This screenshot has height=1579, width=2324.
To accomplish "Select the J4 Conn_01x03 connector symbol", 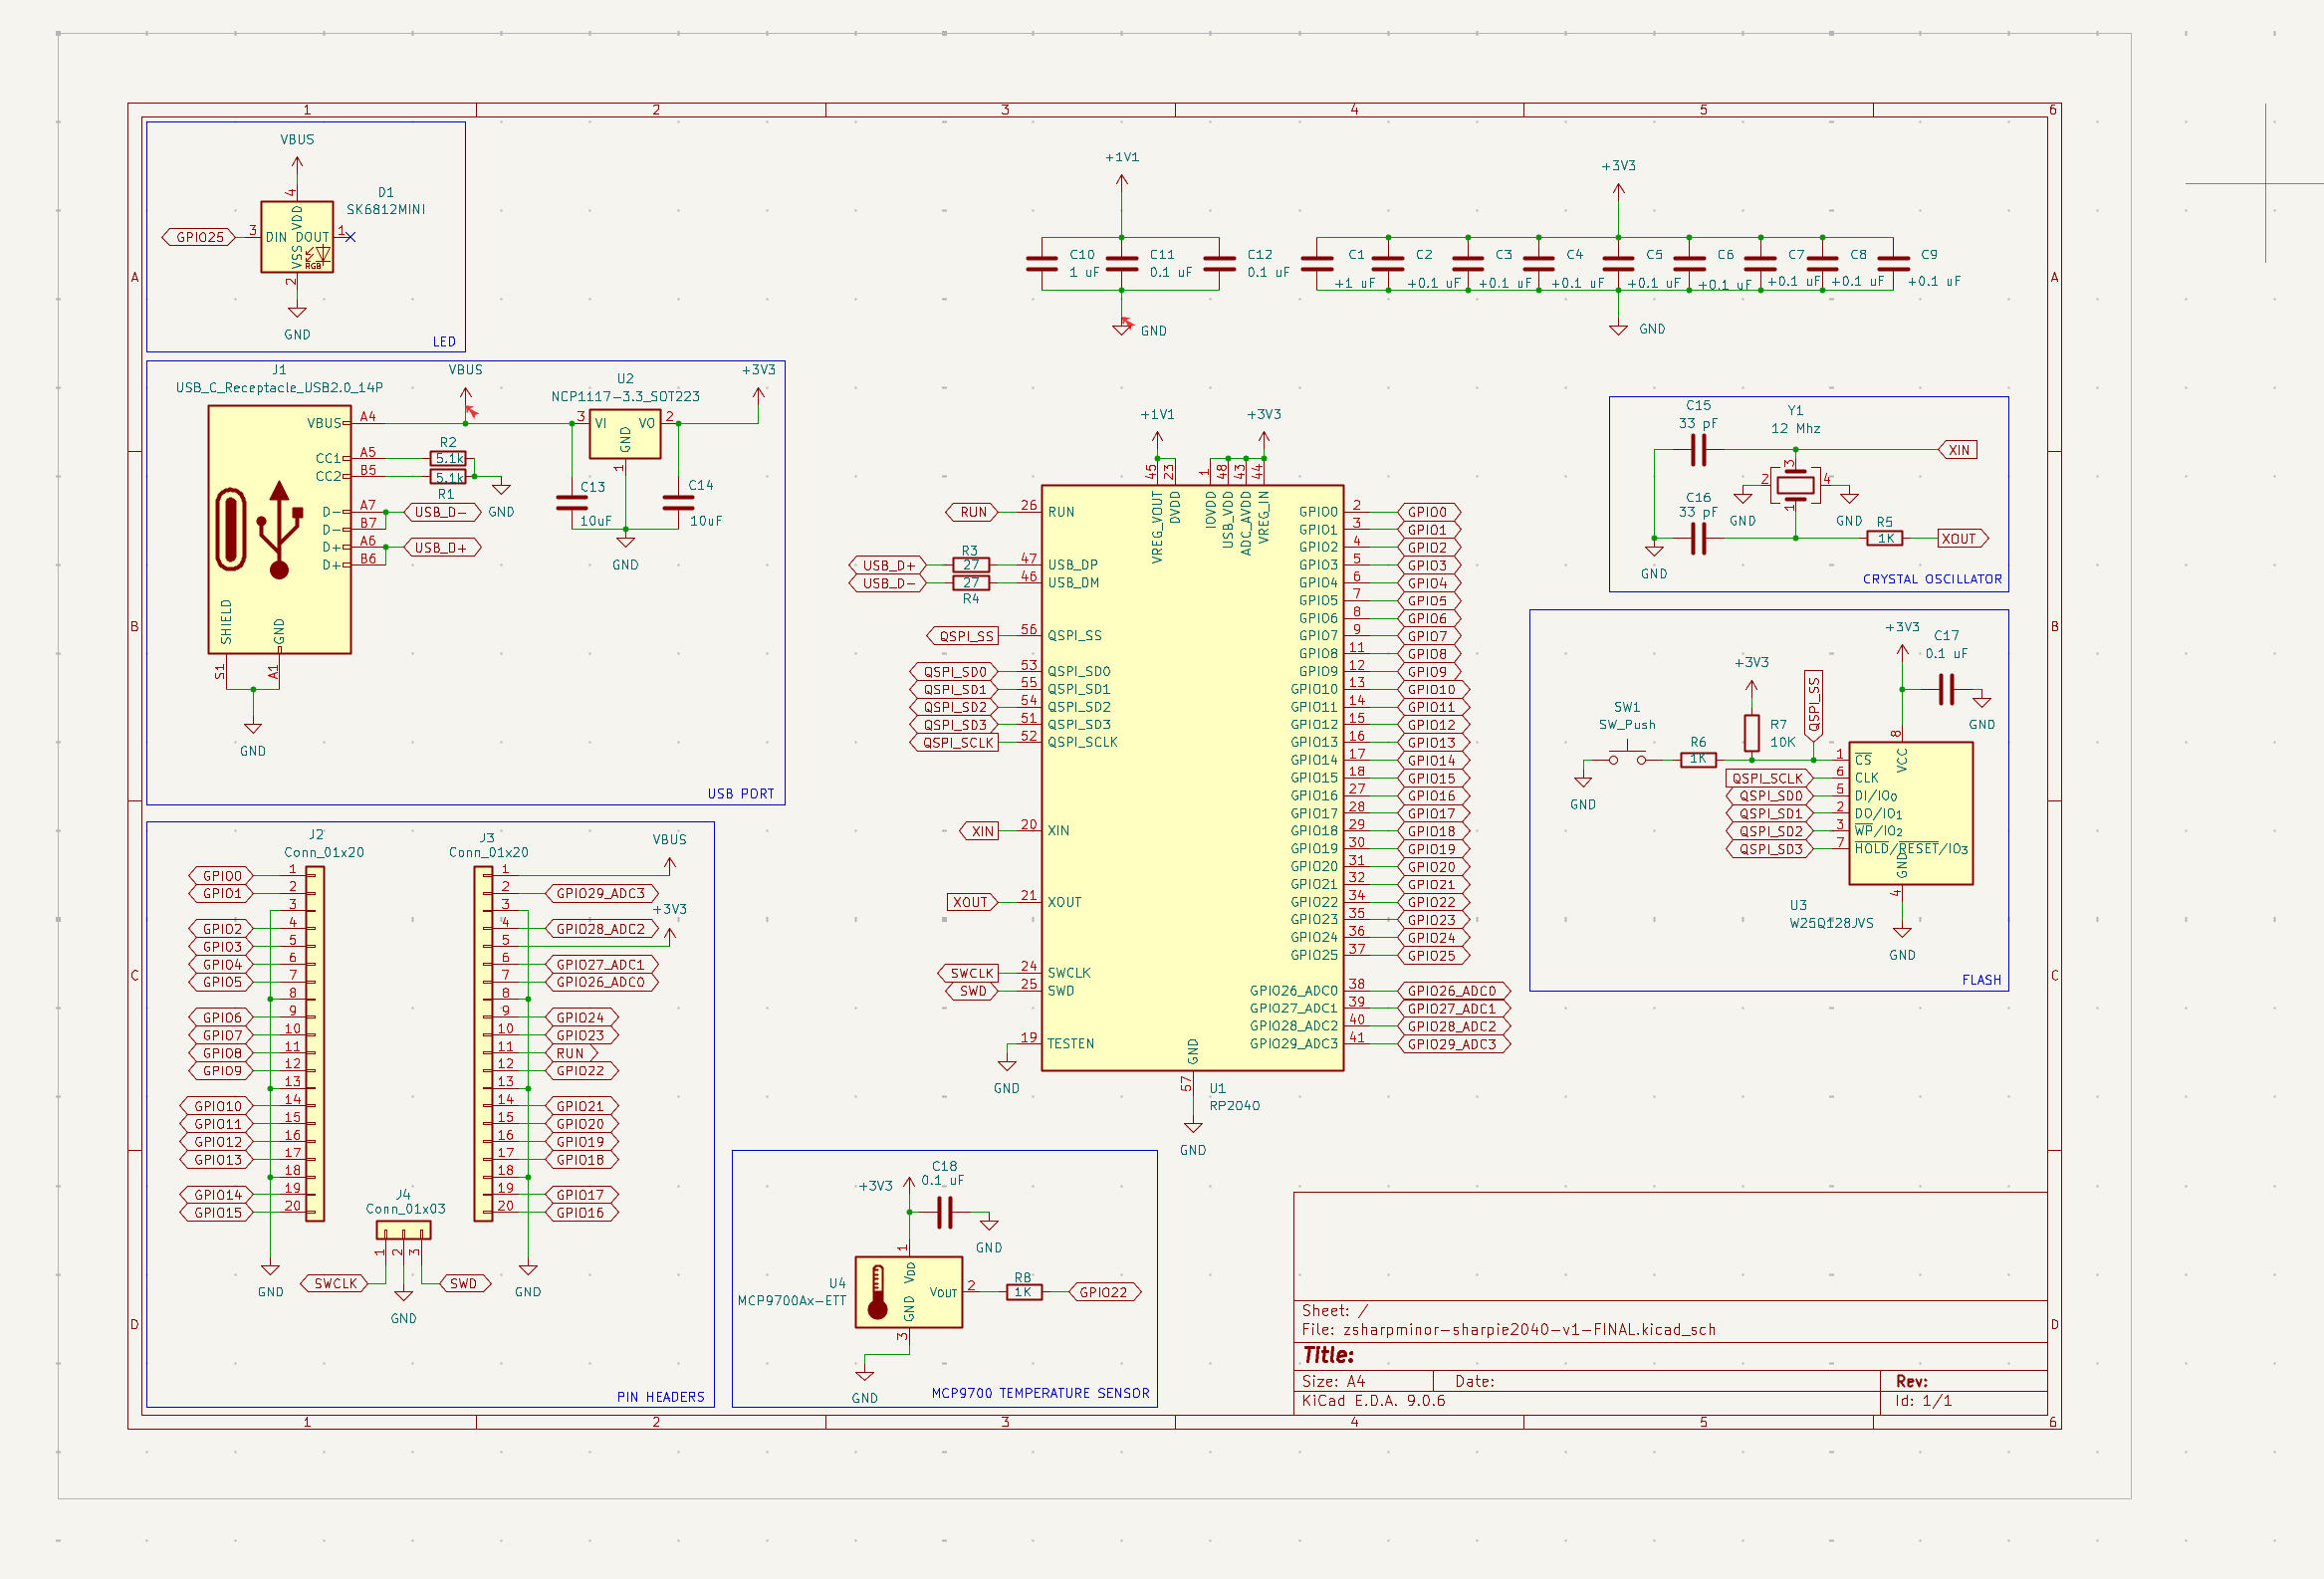I will (x=403, y=1231).
